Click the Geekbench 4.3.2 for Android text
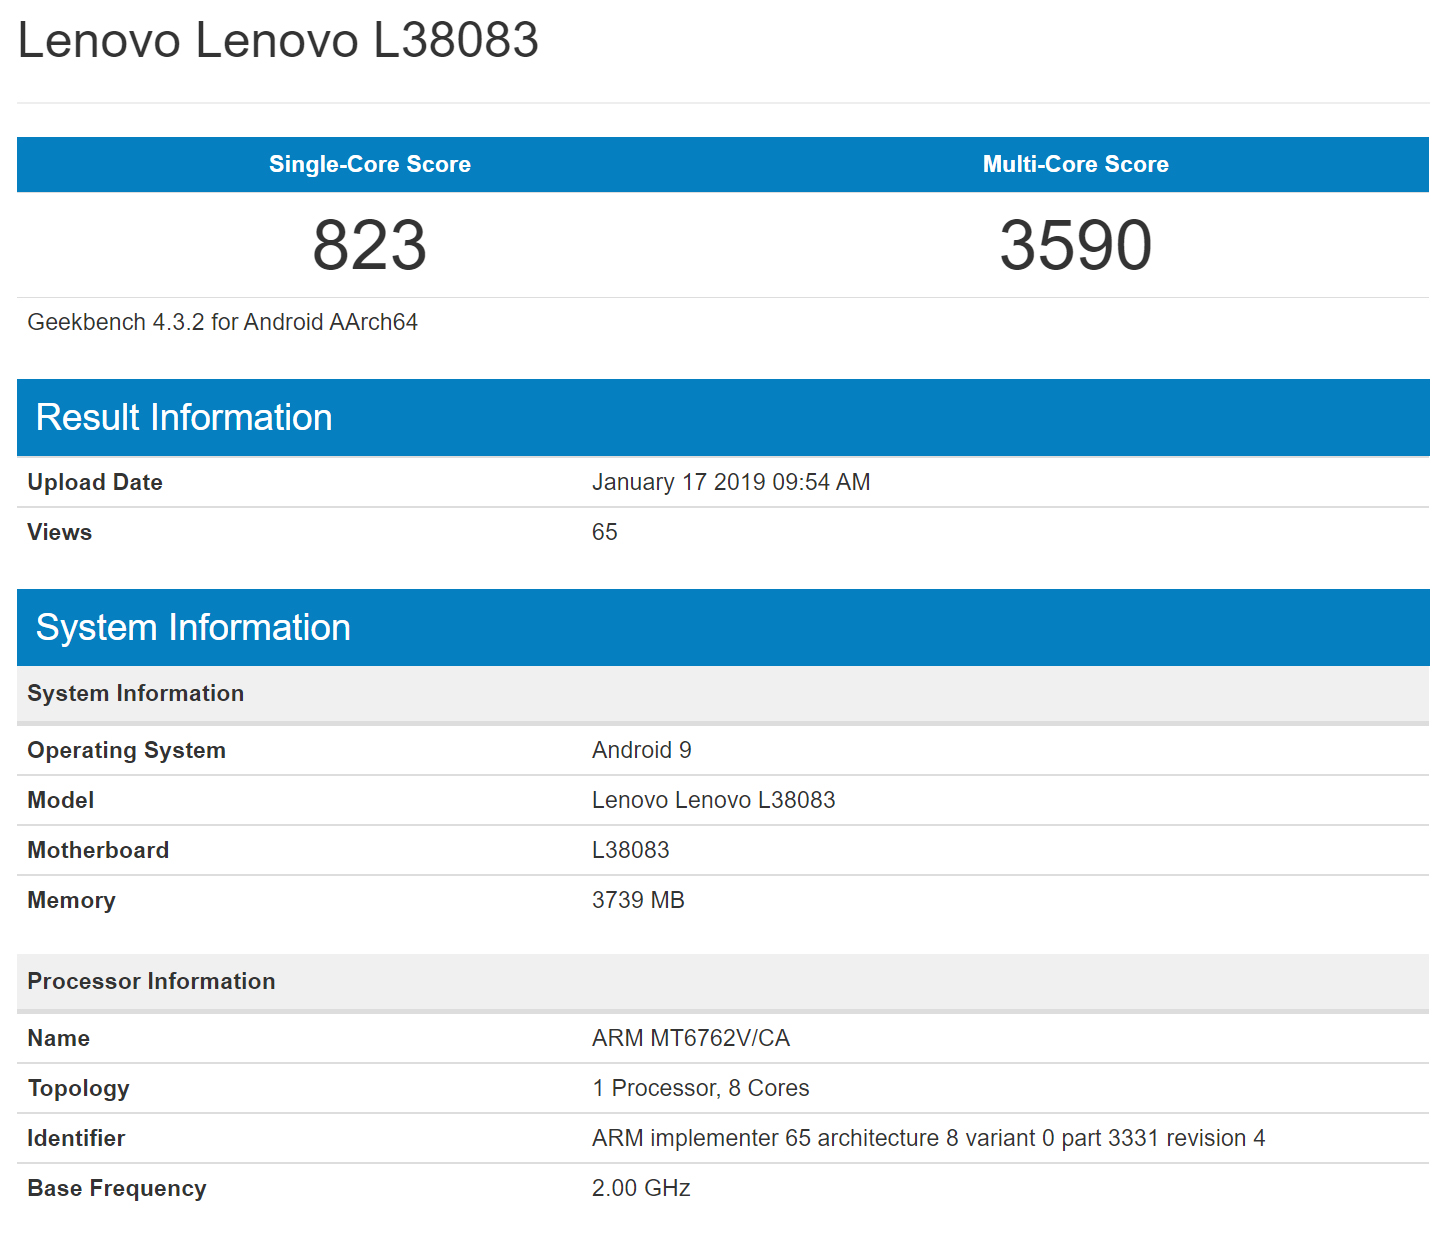This screenshot has height=1236, width=1440. (x=222, y=322)
